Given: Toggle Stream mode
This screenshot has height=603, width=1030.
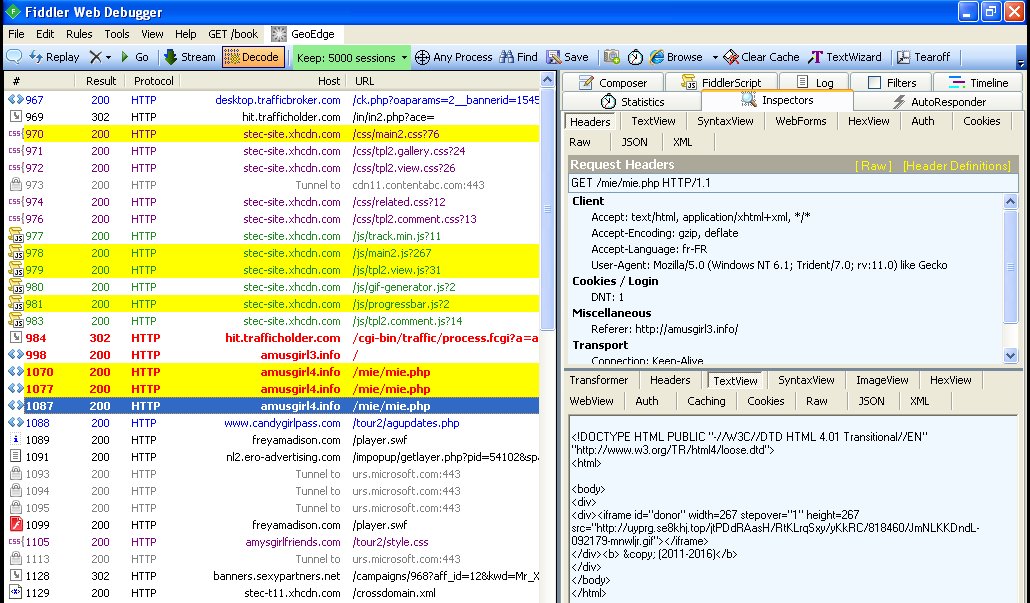Looking at the screenshot, I should pos(189,57).
